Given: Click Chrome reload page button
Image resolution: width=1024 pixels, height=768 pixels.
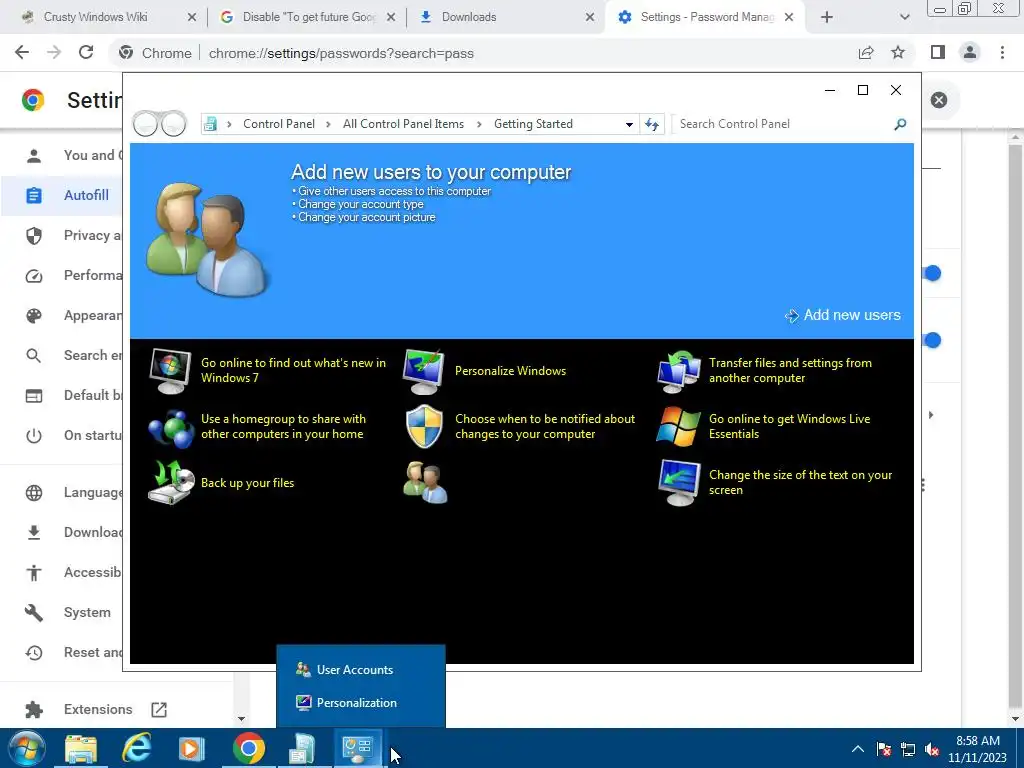Looking at the screenshot, I should [x=86, y=53].
